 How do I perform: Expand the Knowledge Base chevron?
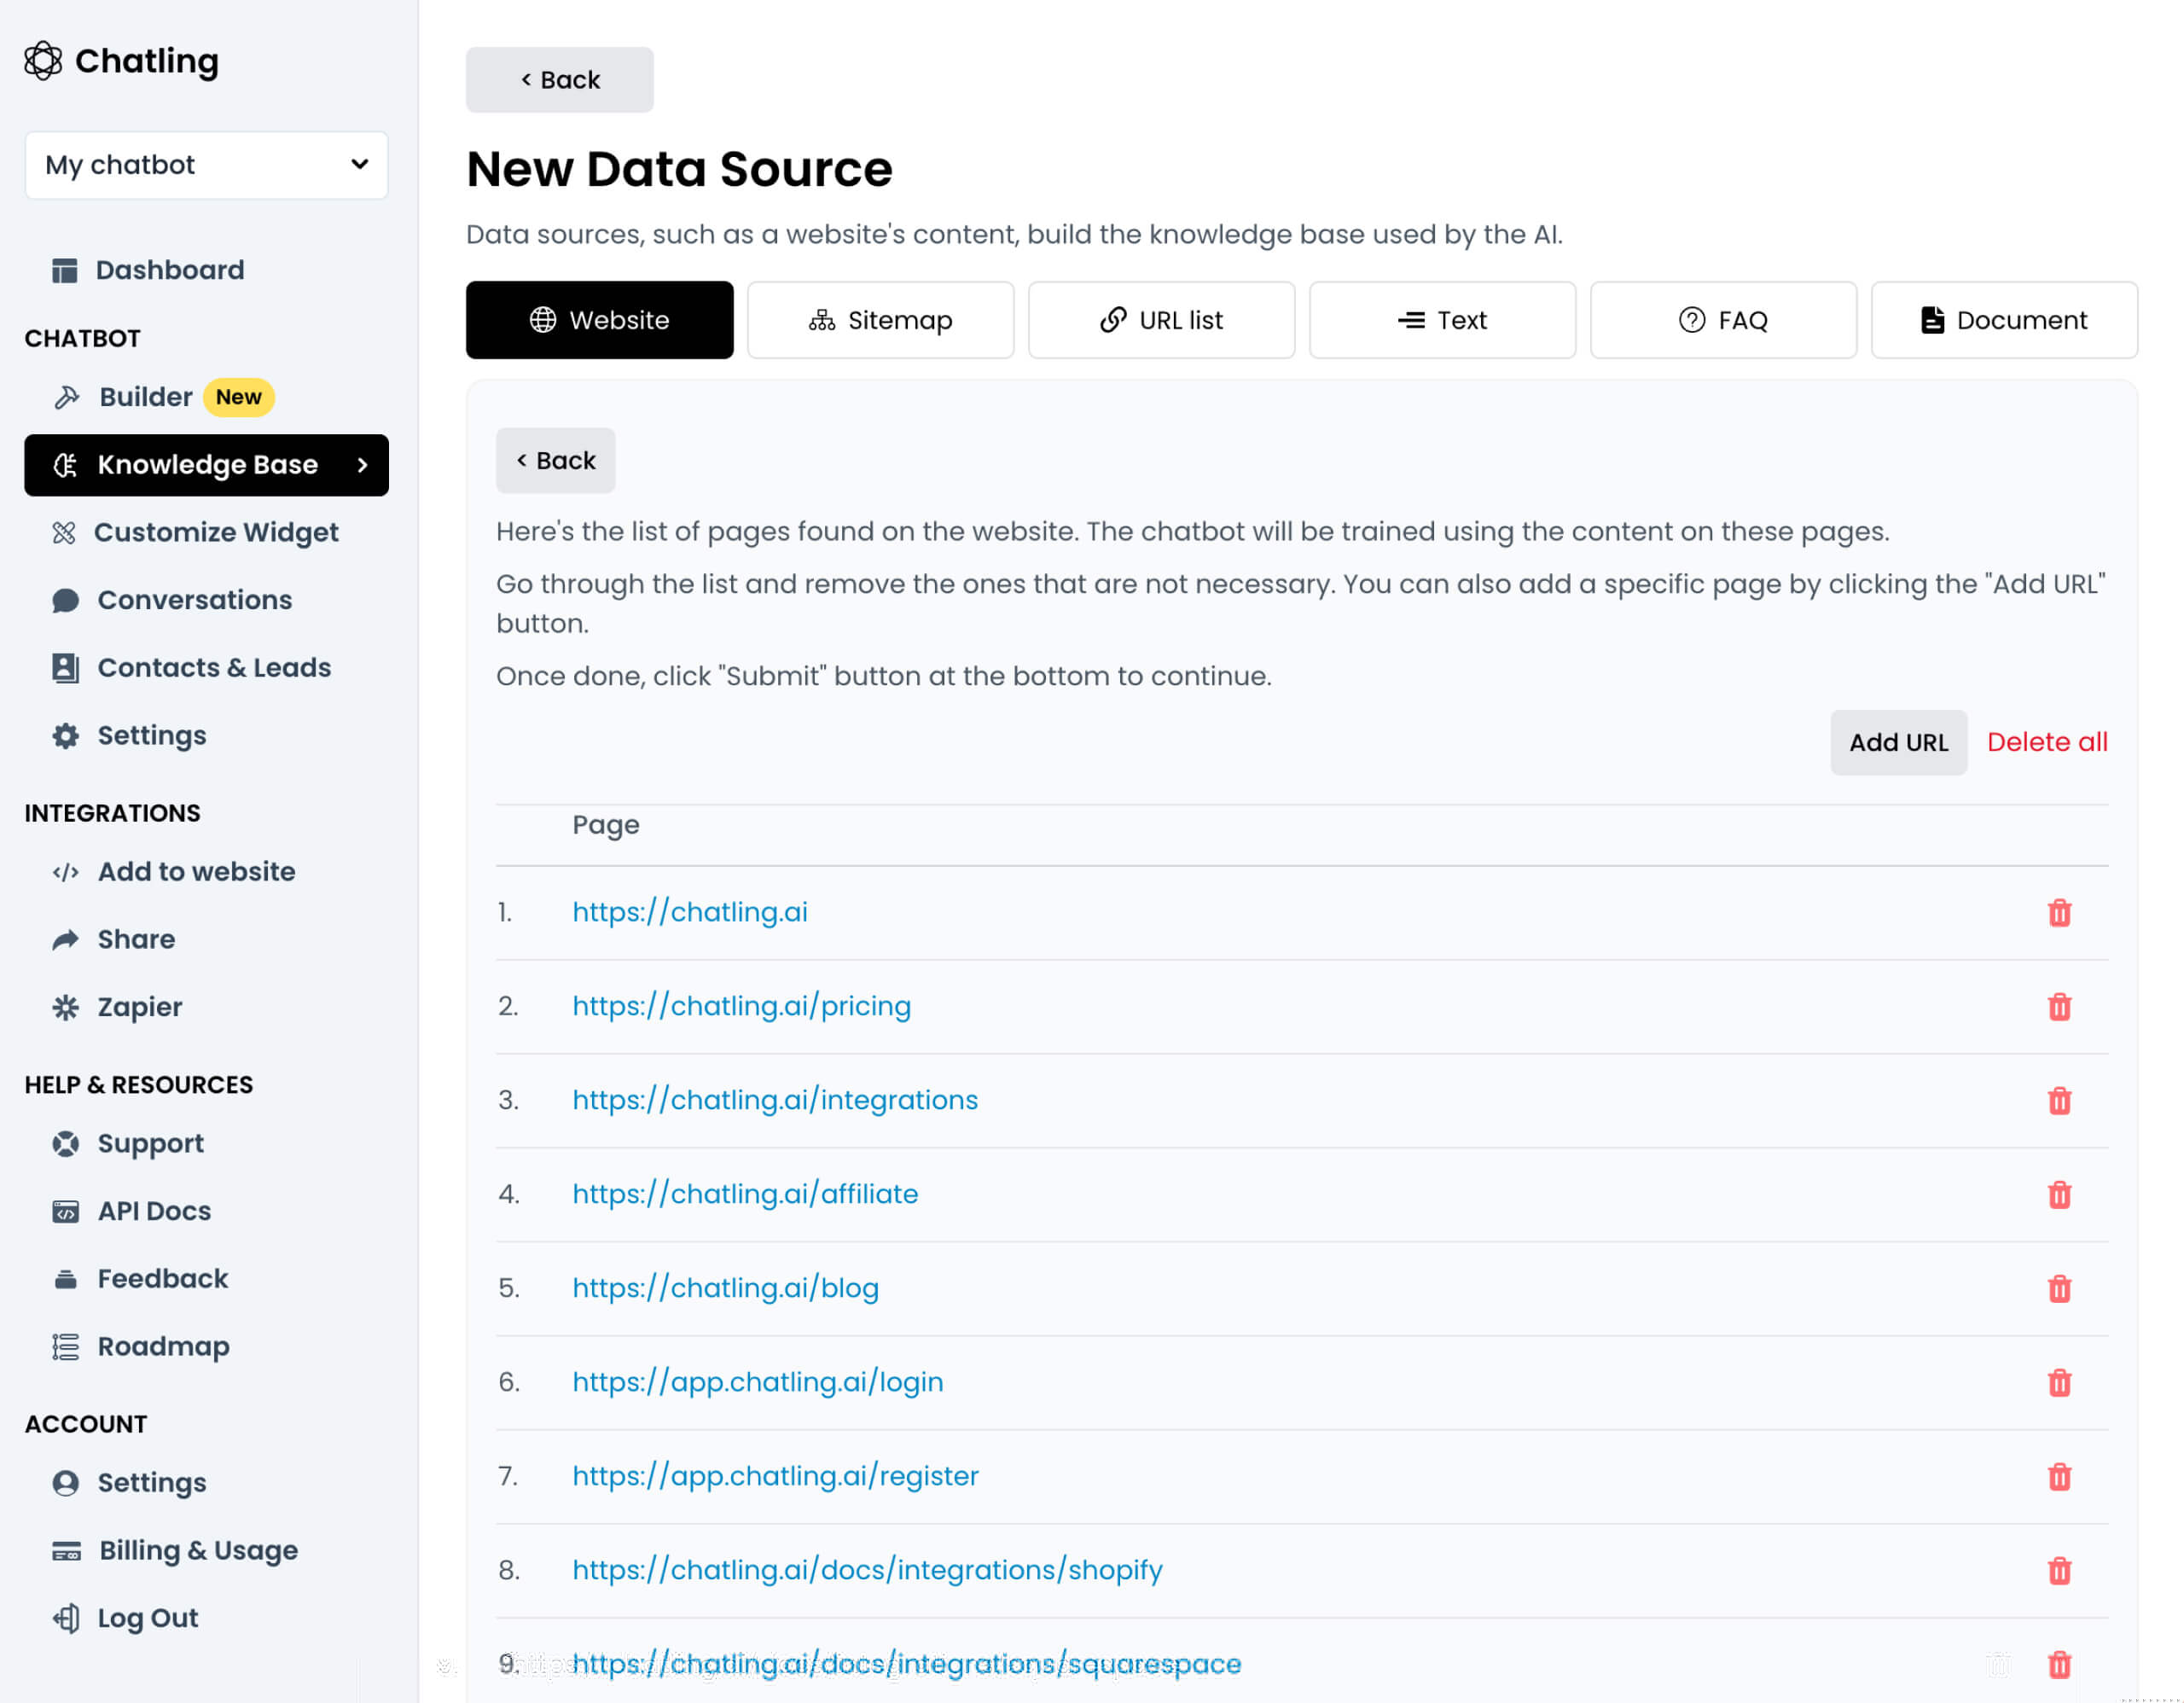click(363, 465)
